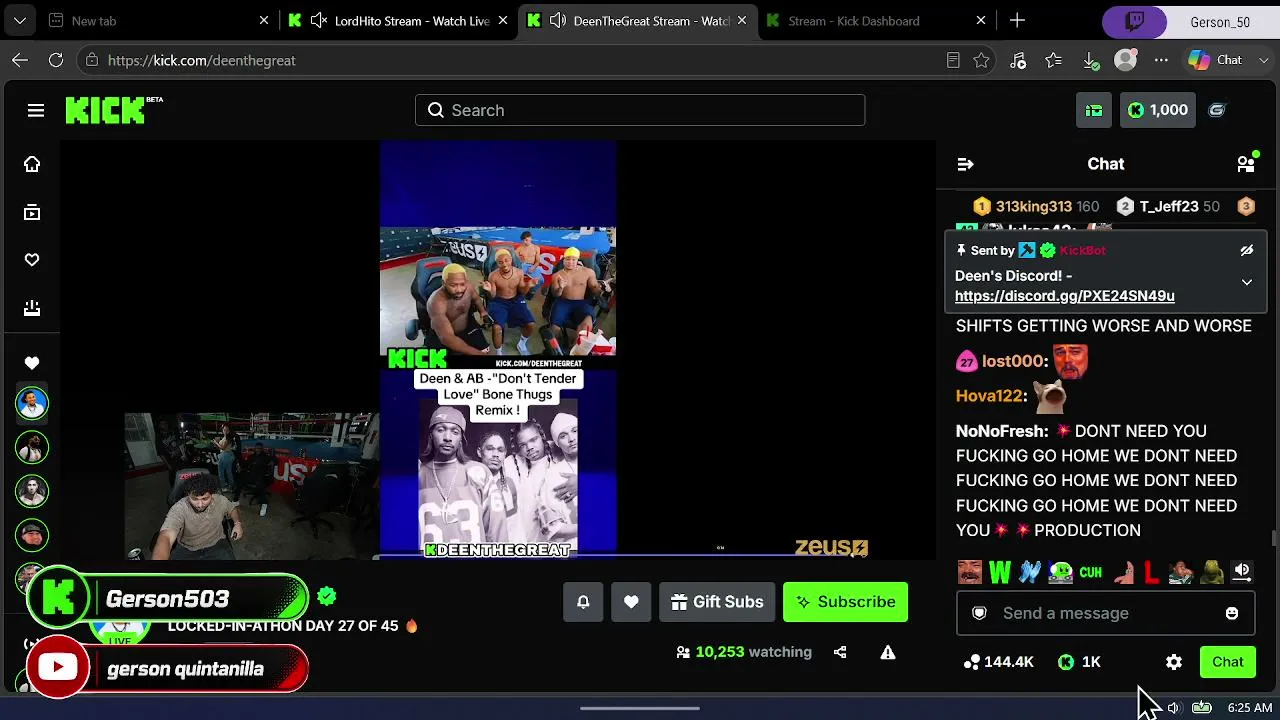Open chat settings gear

1174,662
